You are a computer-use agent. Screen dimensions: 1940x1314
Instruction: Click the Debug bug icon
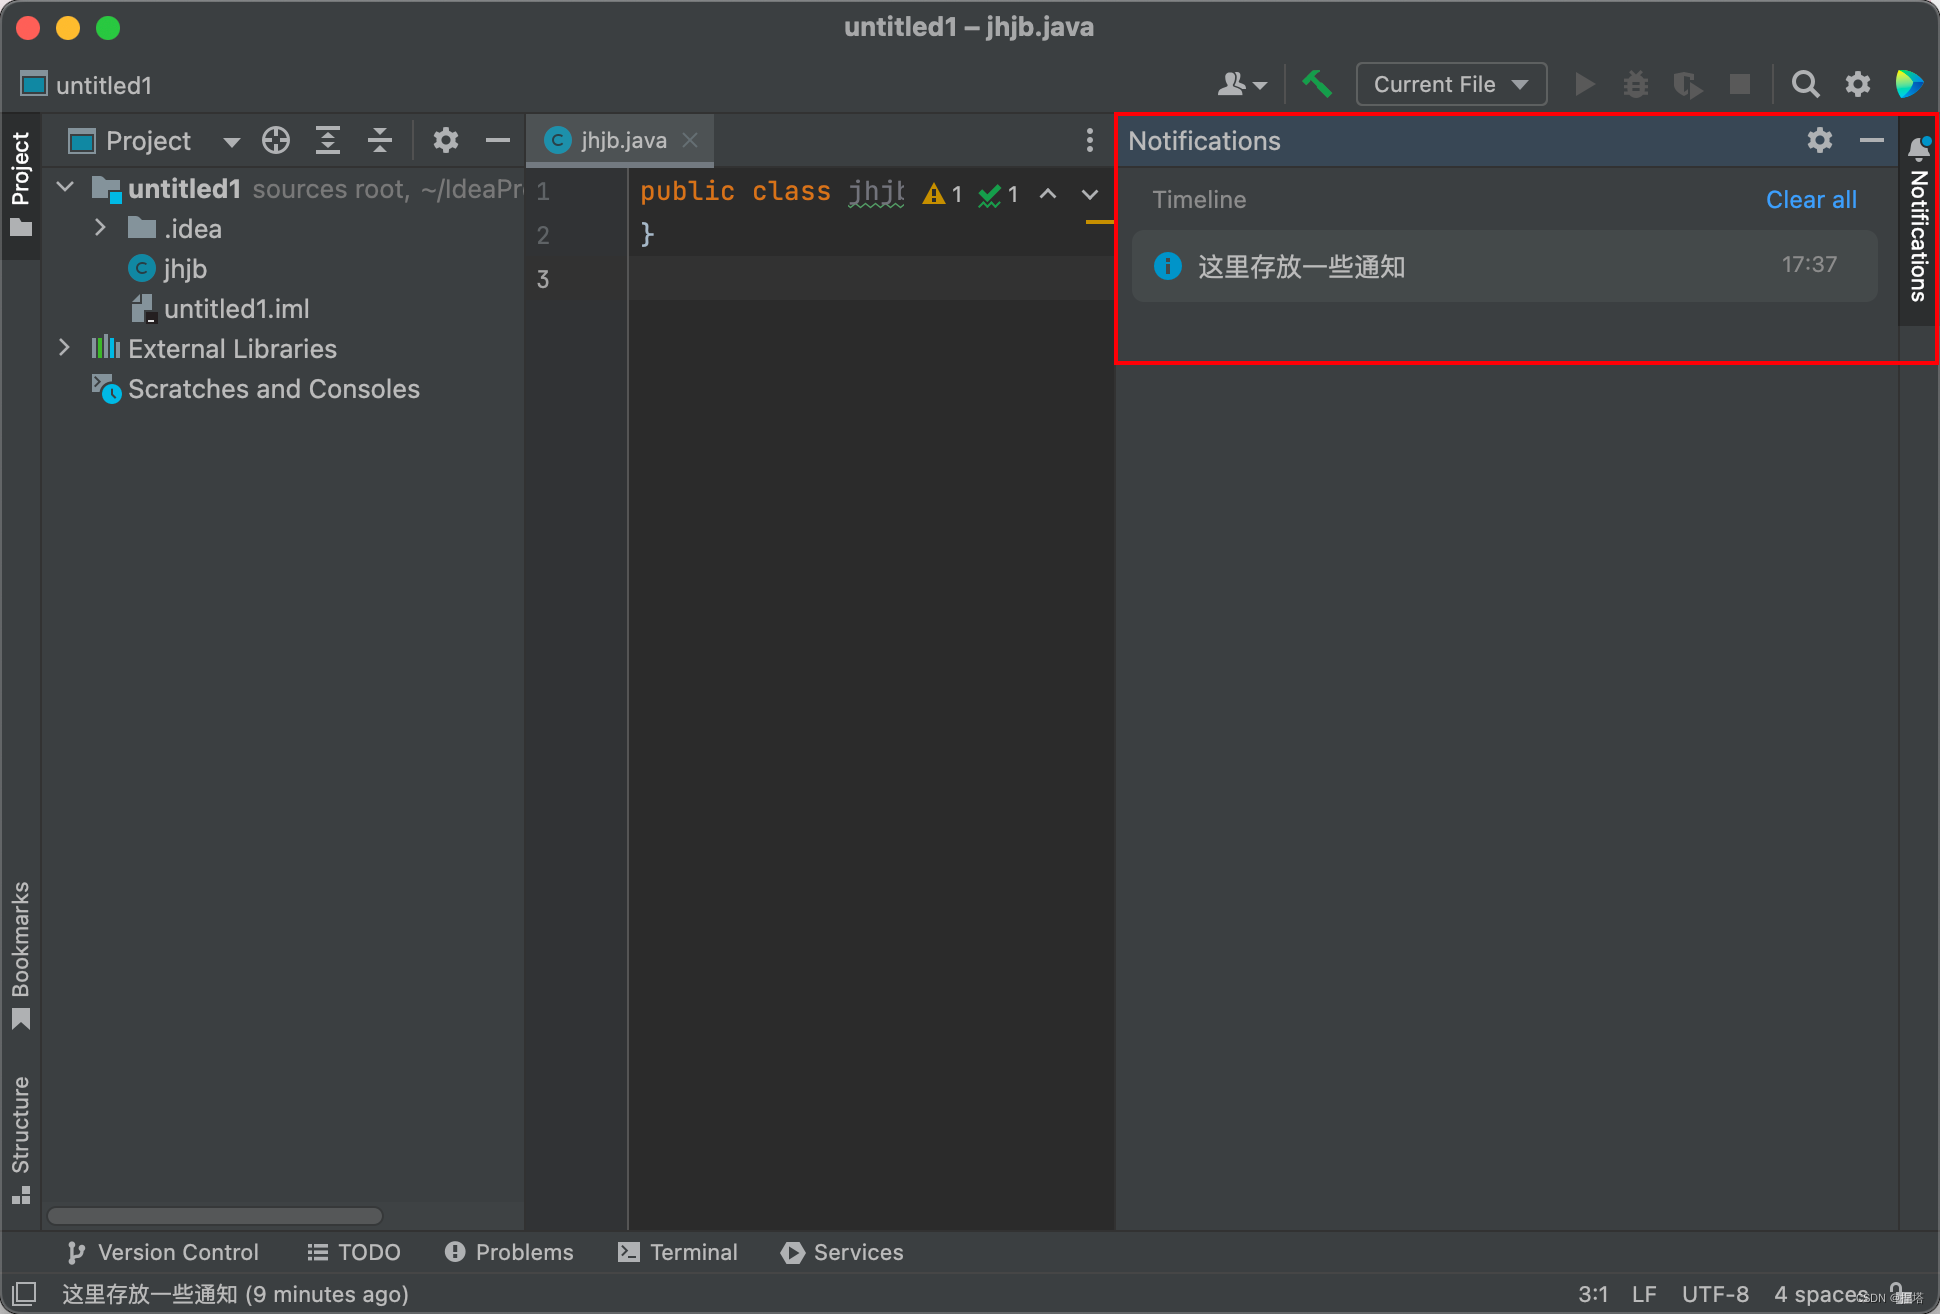[1636, 84]
